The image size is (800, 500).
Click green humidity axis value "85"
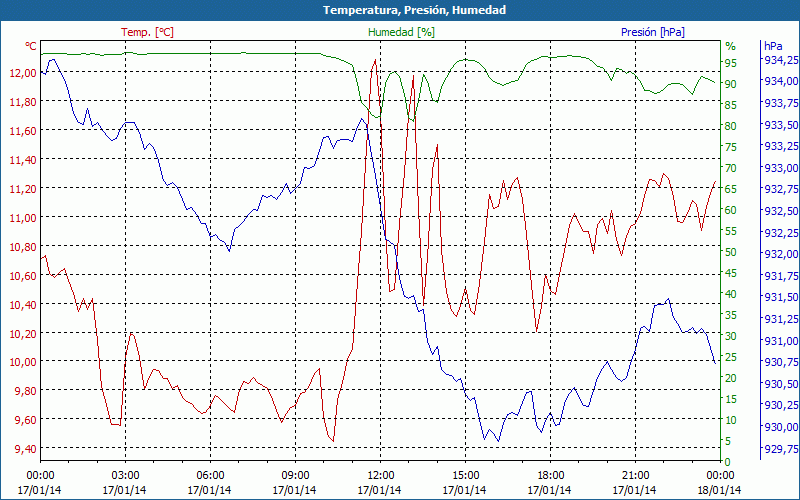(731, 105)
